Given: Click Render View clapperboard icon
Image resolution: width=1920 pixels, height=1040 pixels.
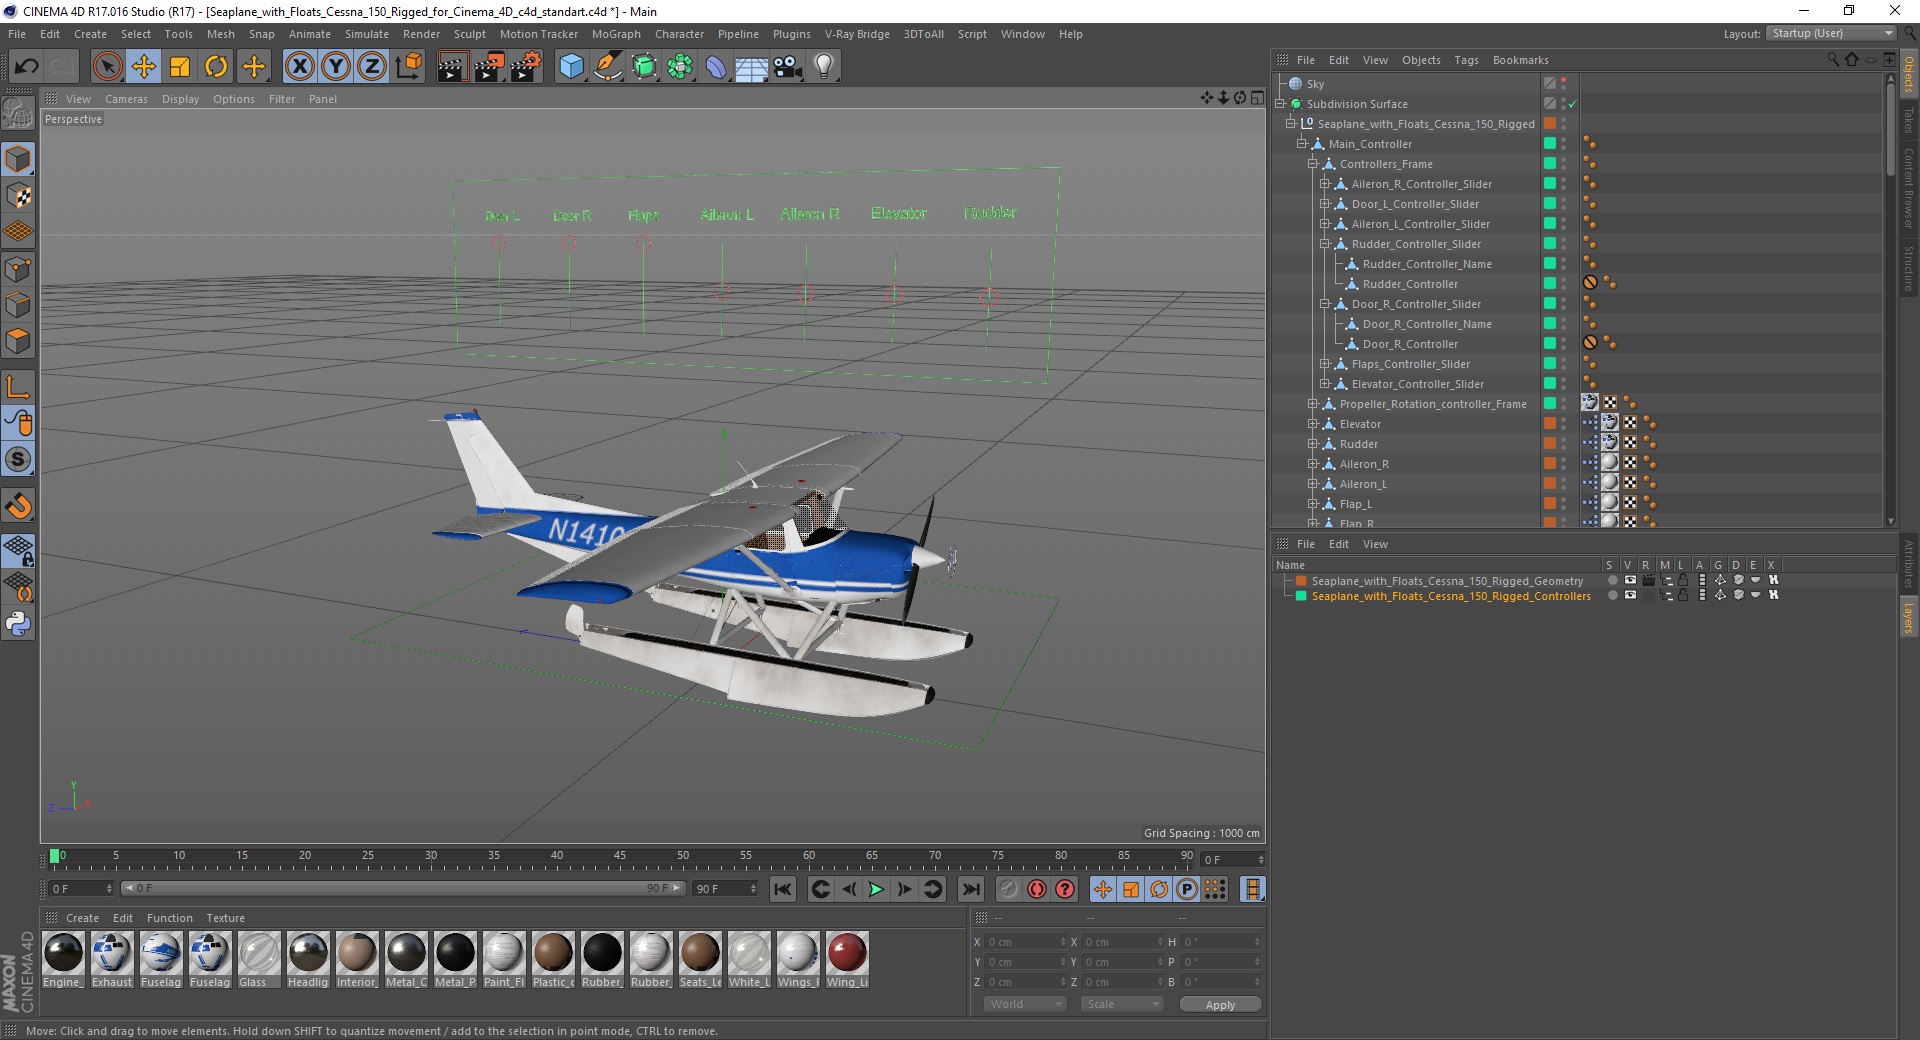Looking at the screenshot, I should (452, 67).
